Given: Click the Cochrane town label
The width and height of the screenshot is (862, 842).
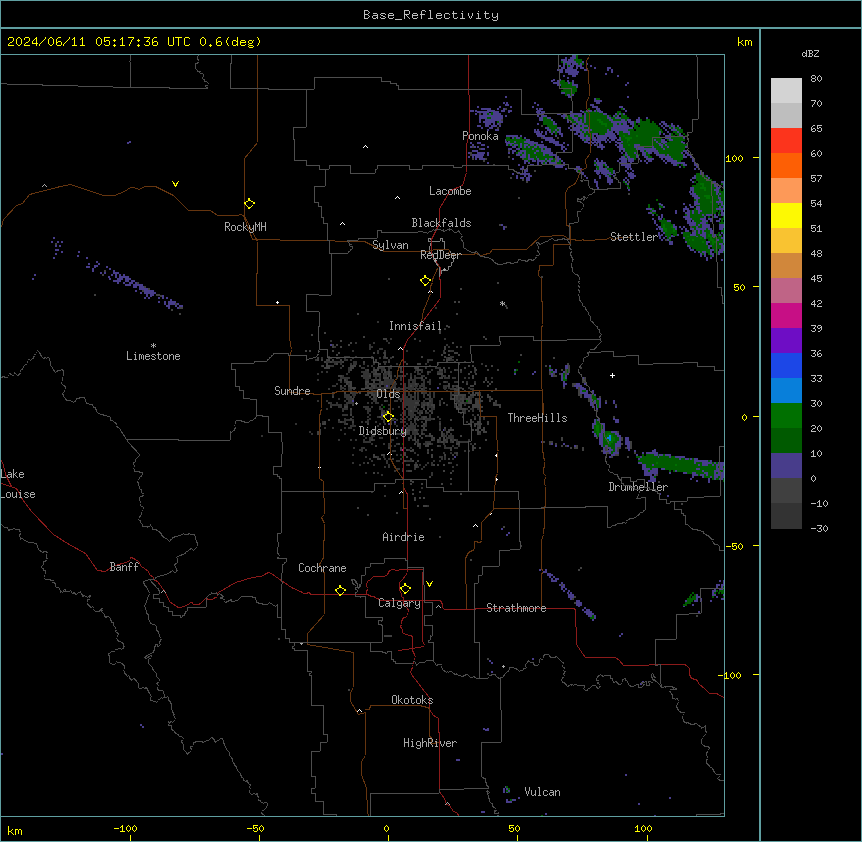Looking at the screenshot, I should 322,568.
